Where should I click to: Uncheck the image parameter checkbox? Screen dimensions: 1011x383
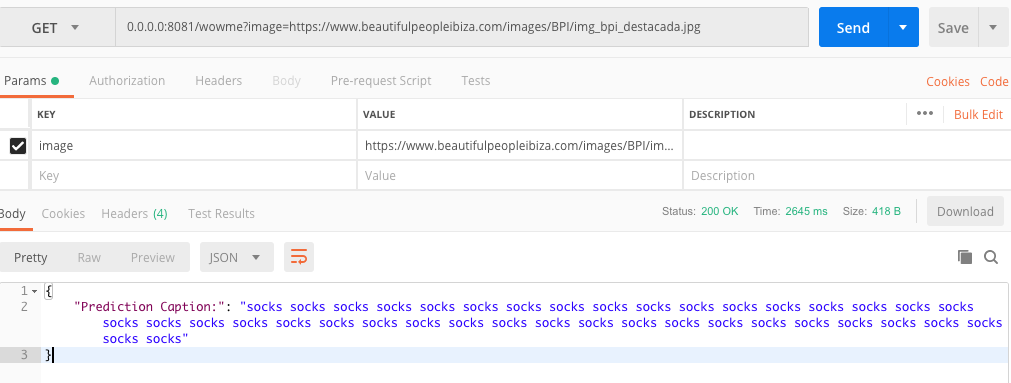17,146
